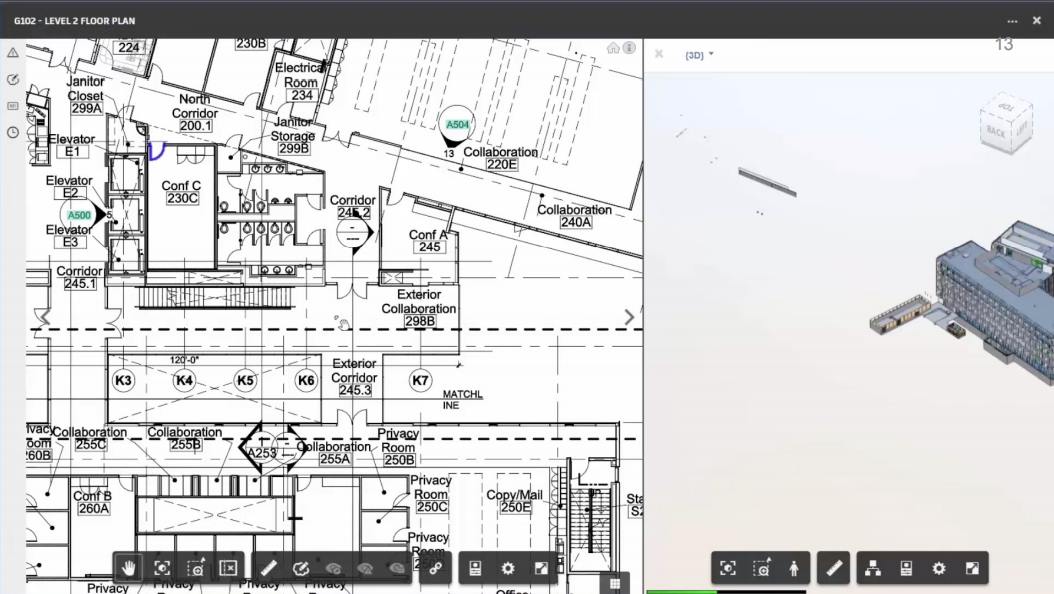This screenshot has height=594, width=1054.
Task: Activate Zoom Window in 3D viewer toolbar
Action: (x=761, y=568)
